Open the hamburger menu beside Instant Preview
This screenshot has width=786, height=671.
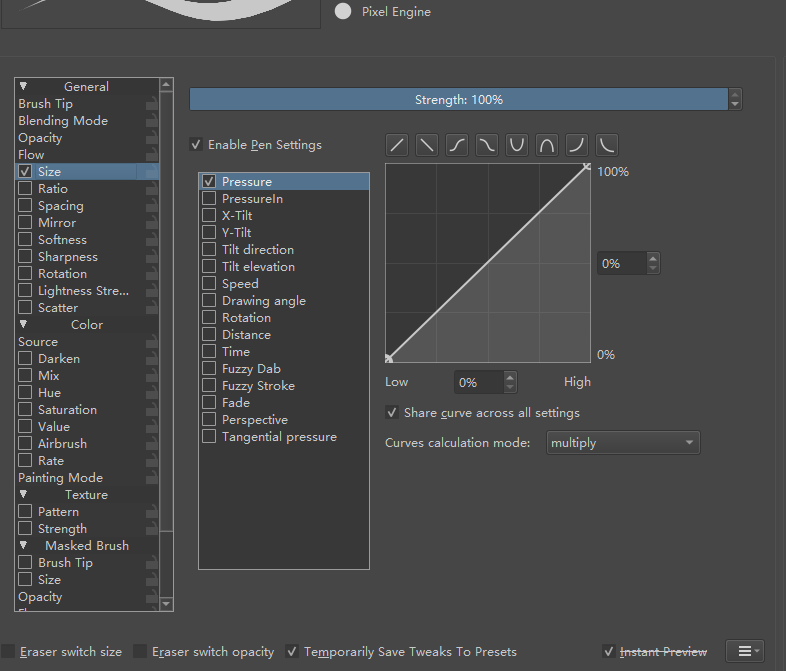click(744, 651)
